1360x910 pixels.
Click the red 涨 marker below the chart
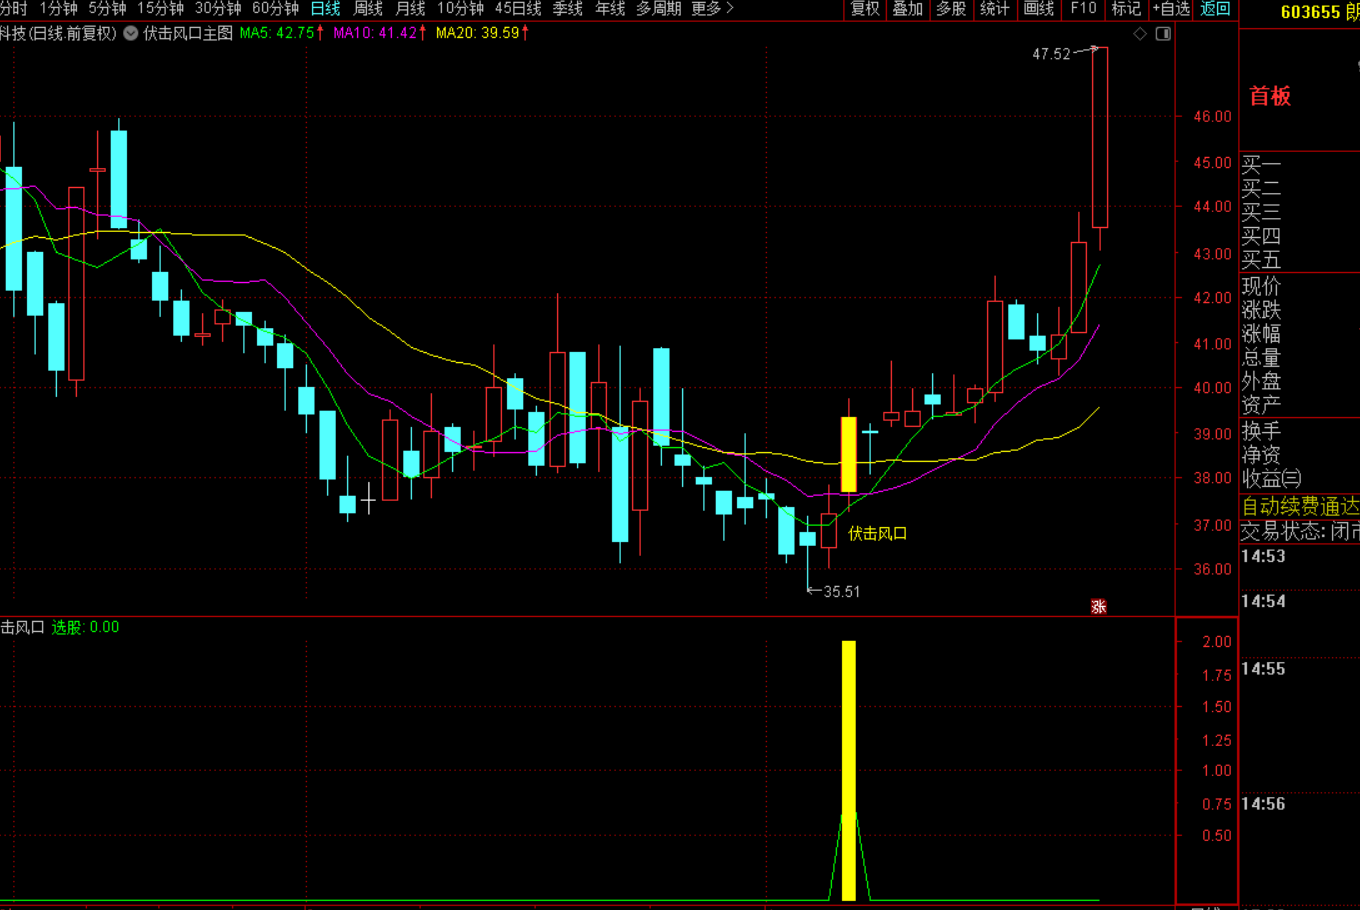click(x=1099, y=607)
